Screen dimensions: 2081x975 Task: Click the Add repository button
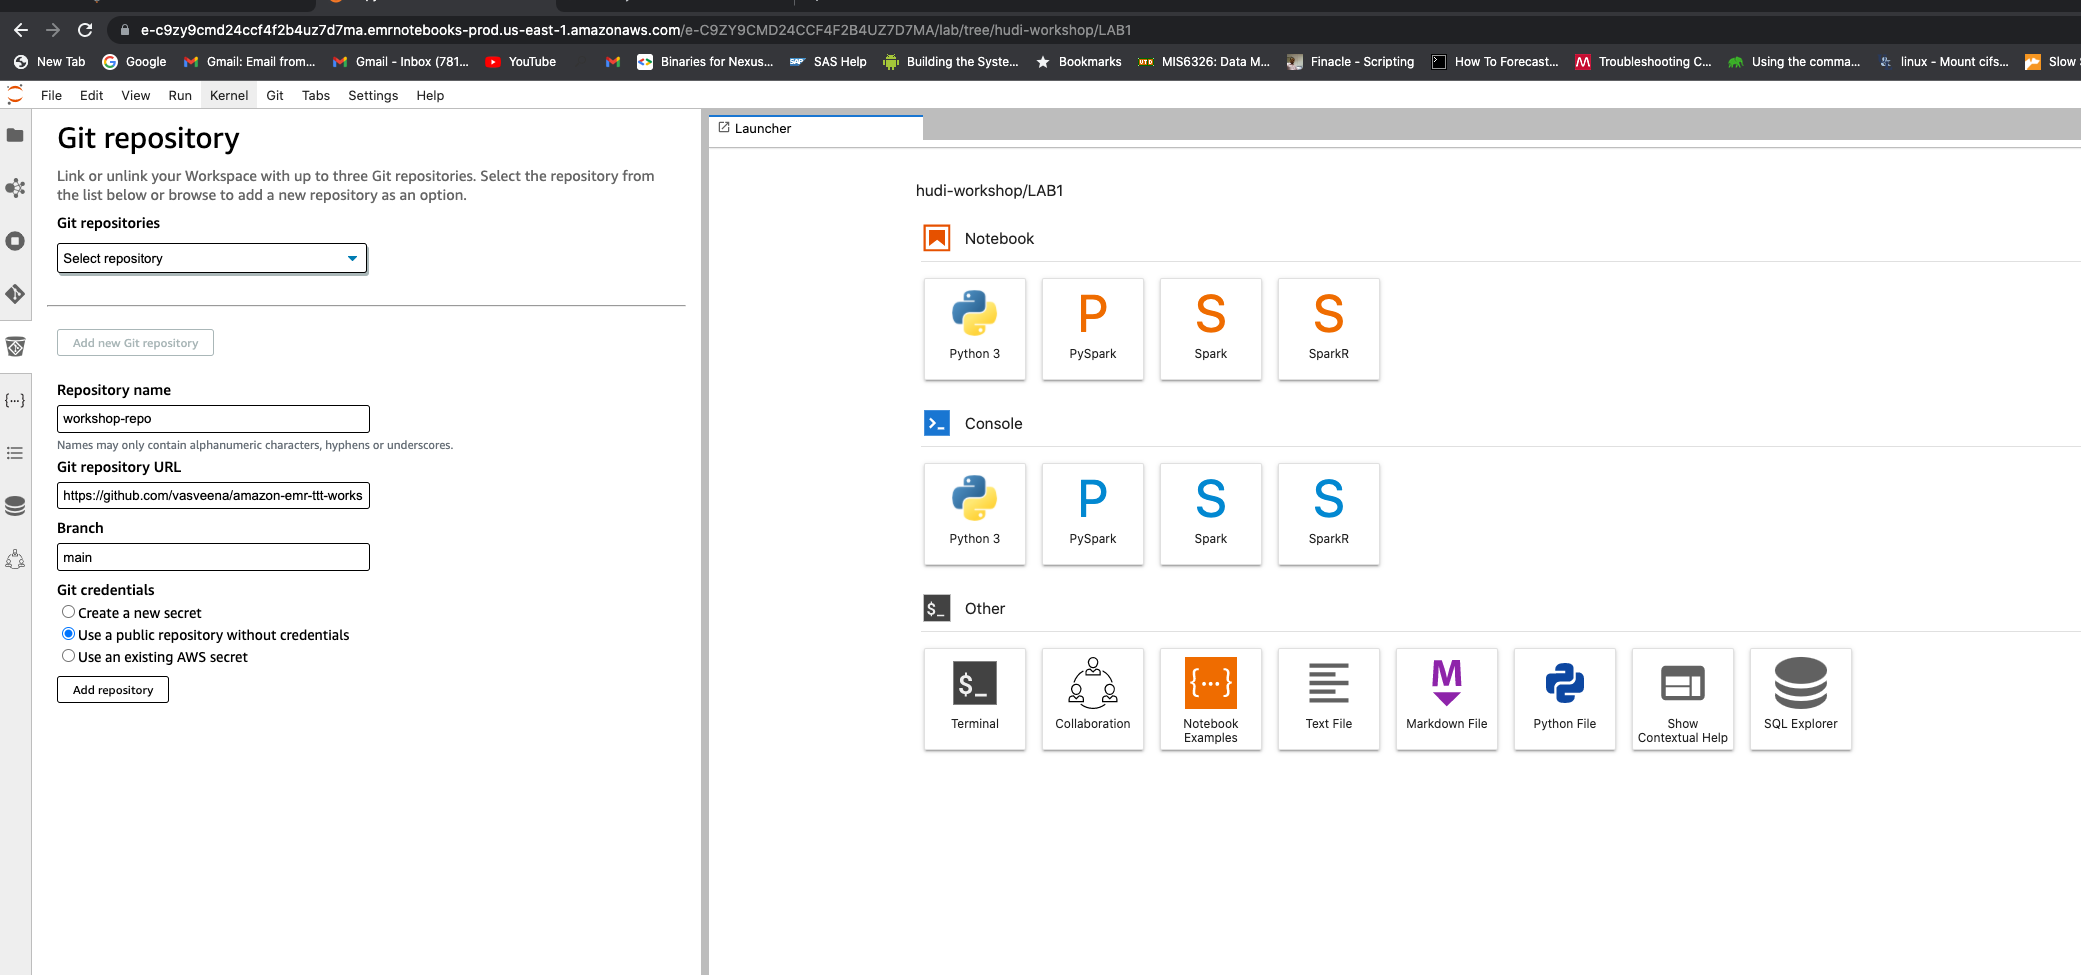tap(113, 690)
